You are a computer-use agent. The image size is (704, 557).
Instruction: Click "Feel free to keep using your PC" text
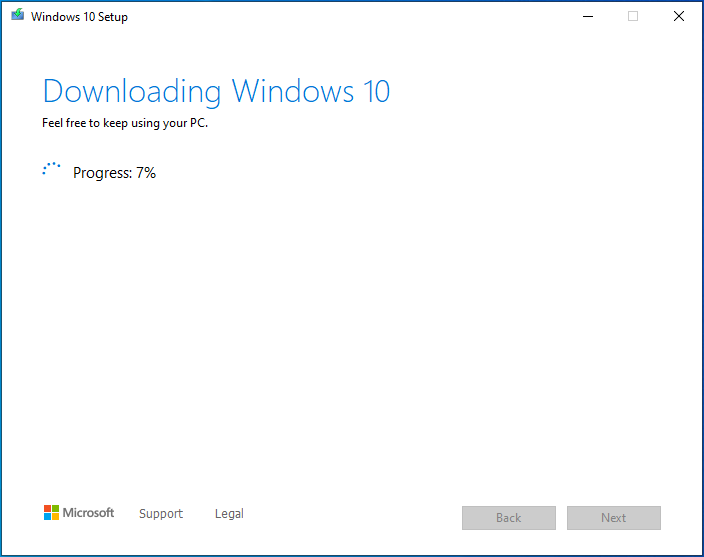point(124,124)
